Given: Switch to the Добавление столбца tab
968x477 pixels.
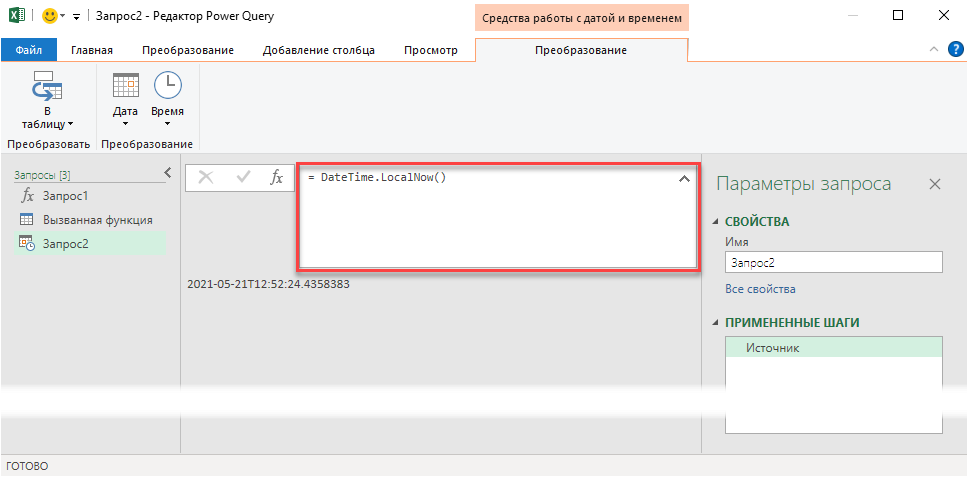Looking at the screenshot, I should coord(319,50).
